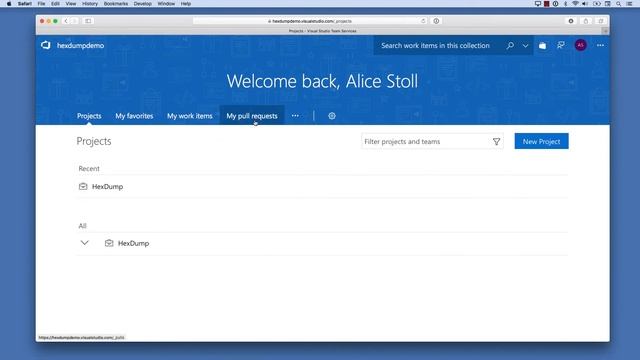Click the Safari extension icon in the toolbar
Screen dimensions: 640x360
point(571,21)
